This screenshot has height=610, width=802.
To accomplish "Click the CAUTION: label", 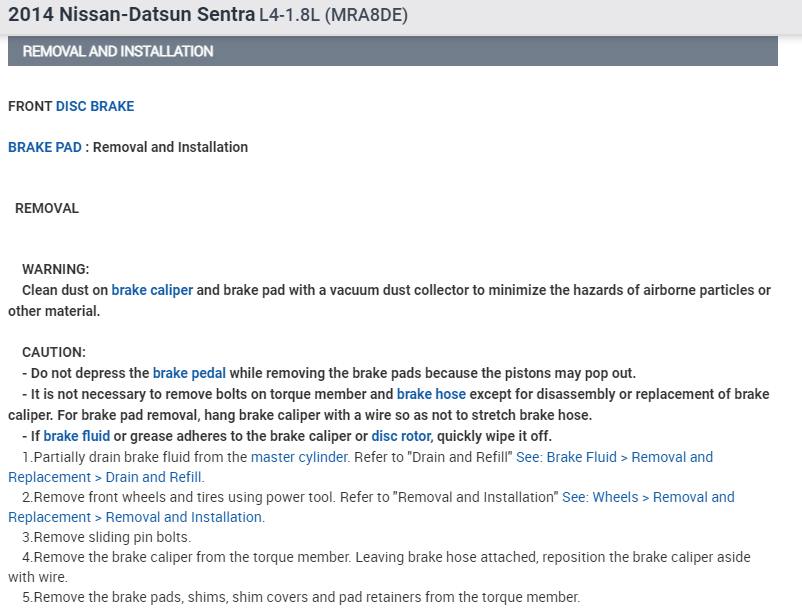I will pos(54,353).
